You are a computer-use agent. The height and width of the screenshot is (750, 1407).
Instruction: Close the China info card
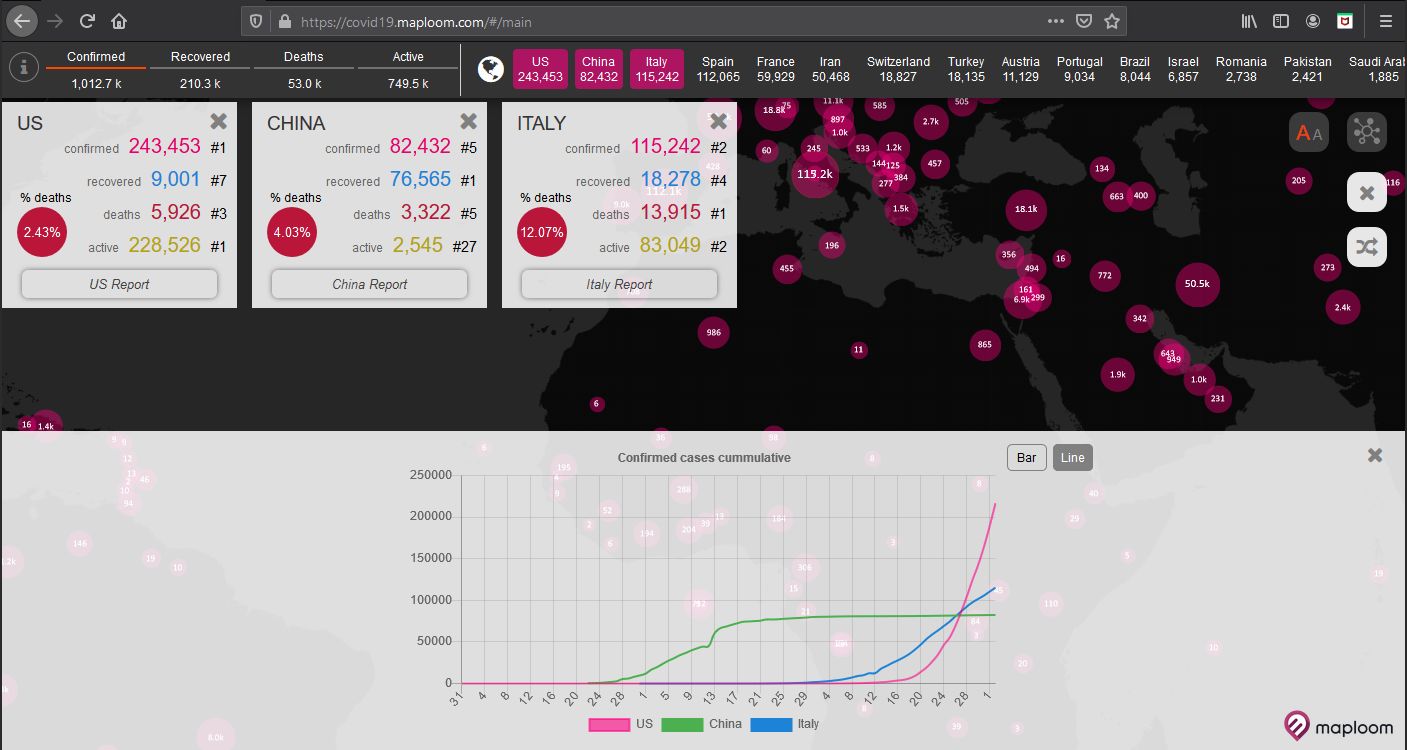[468, 121]
